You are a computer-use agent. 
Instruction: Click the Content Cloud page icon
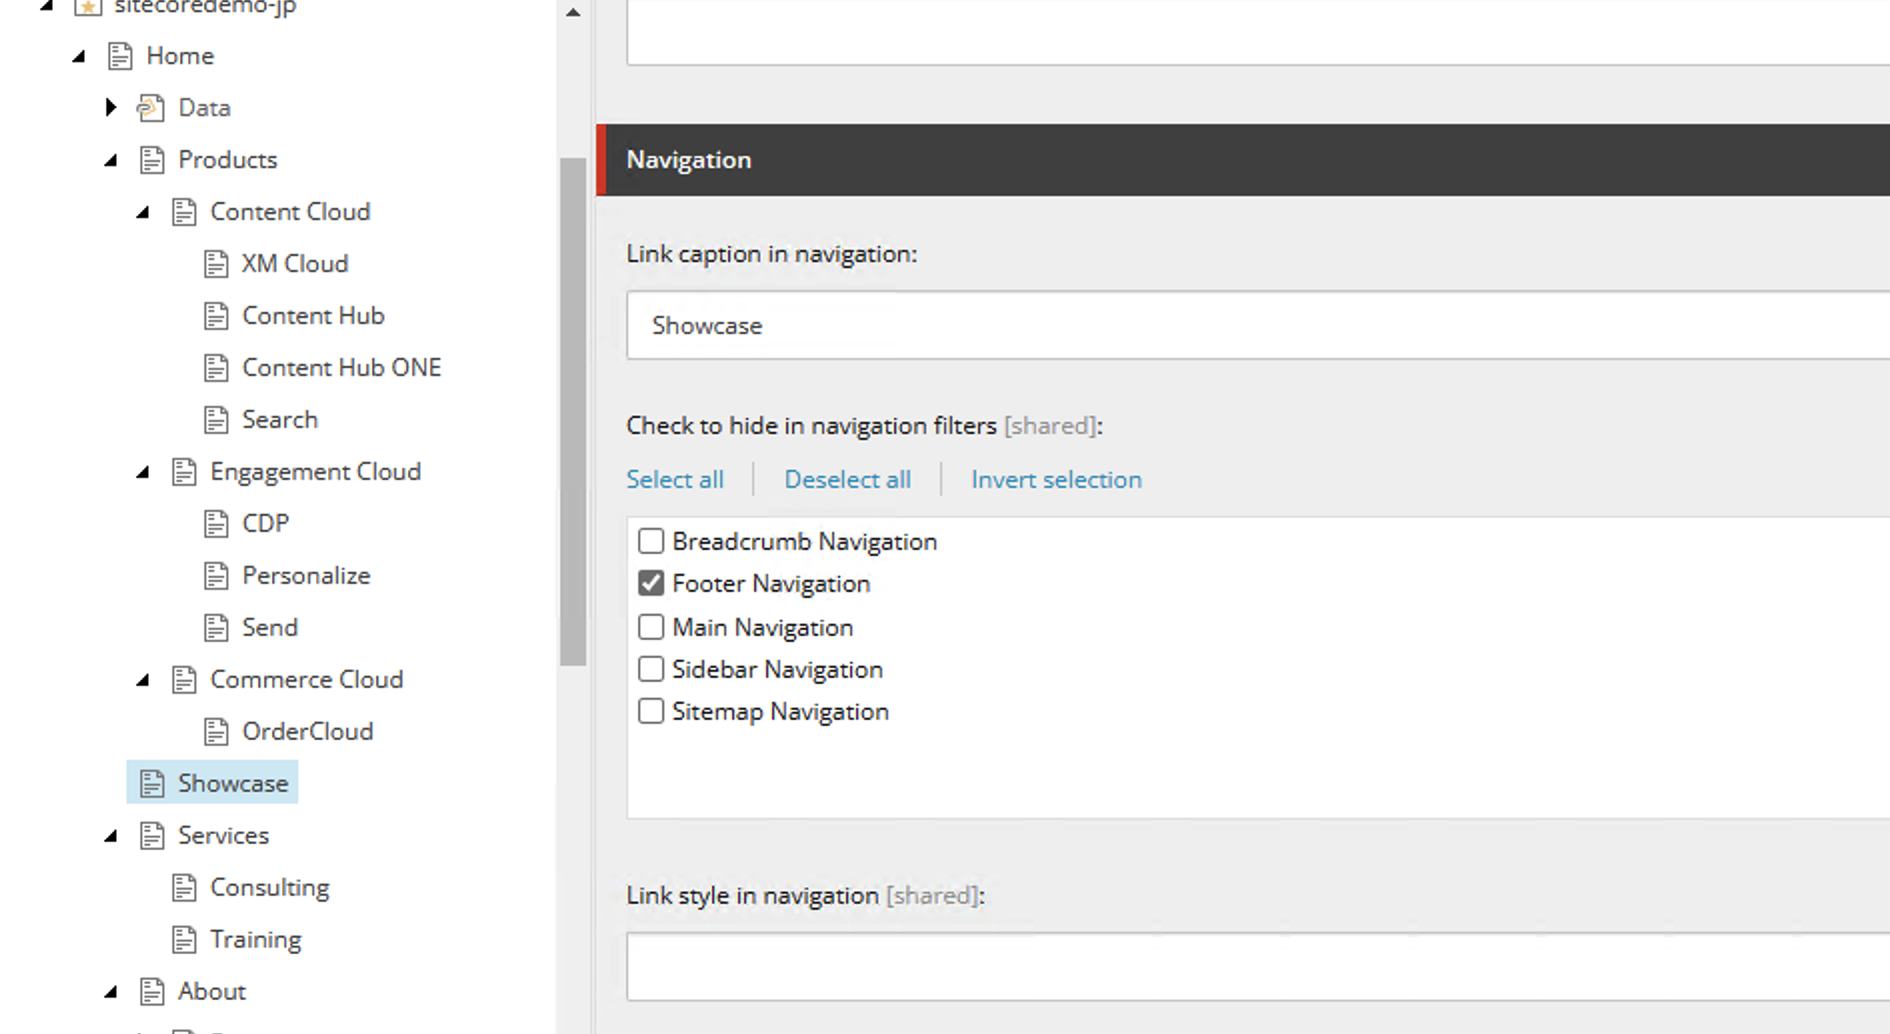click(x=184, y=212)
